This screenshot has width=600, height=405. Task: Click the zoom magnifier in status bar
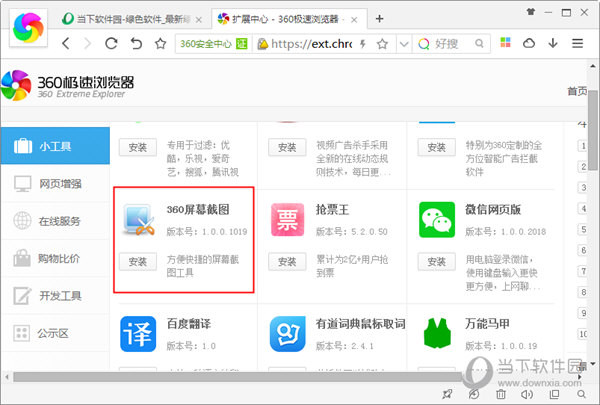pyautogui.click(x=581, y=394)
